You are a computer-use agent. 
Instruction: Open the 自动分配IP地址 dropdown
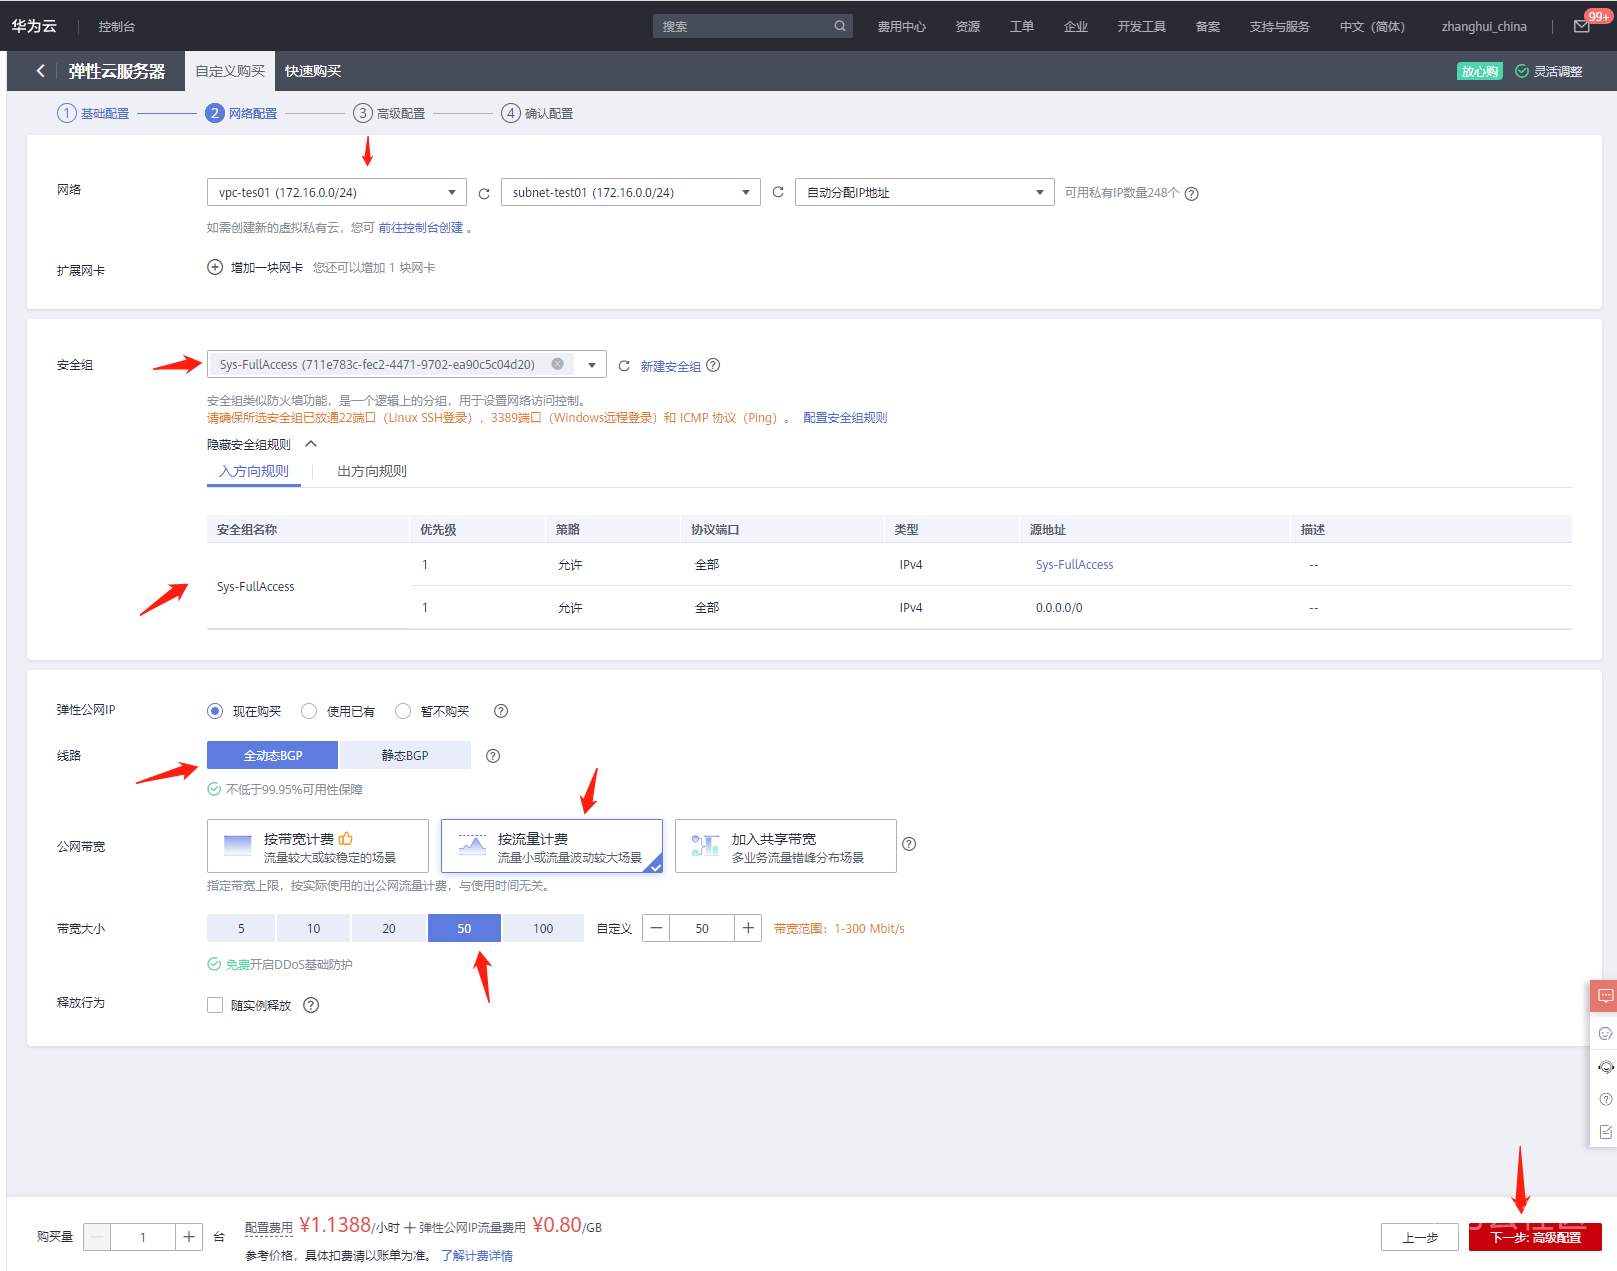point(925,192)
